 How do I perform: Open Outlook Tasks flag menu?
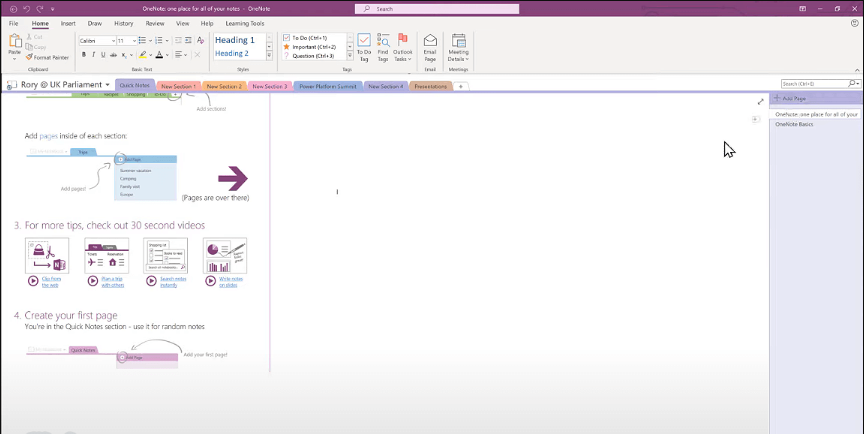click(403, 47)
